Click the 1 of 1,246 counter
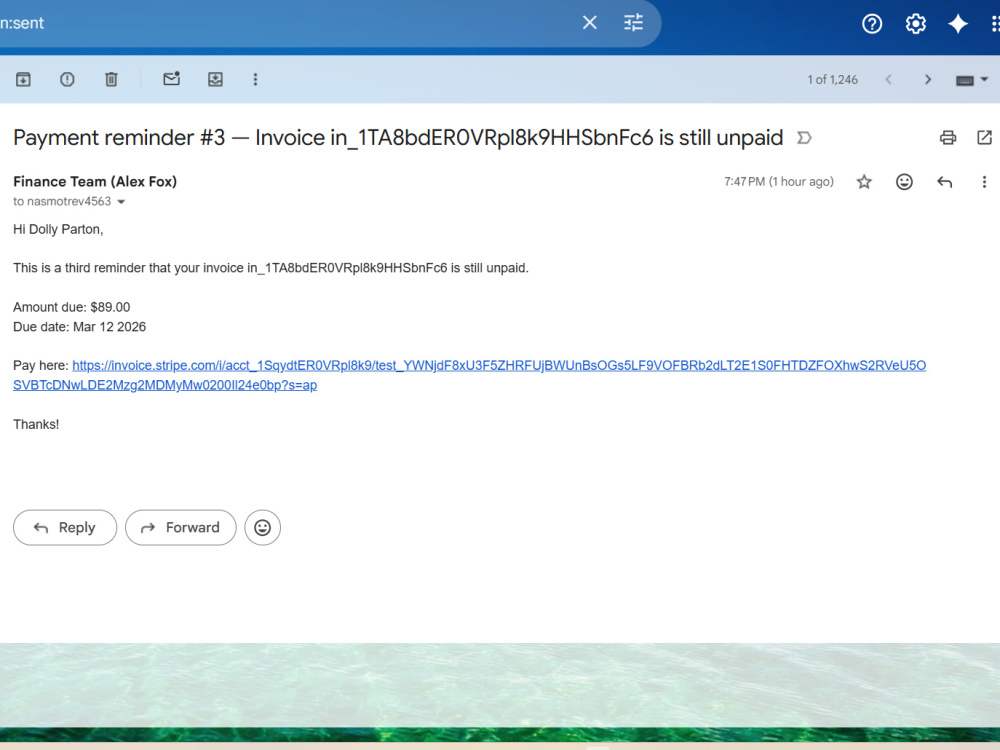The image size is (1000, 750). (832, 80)
